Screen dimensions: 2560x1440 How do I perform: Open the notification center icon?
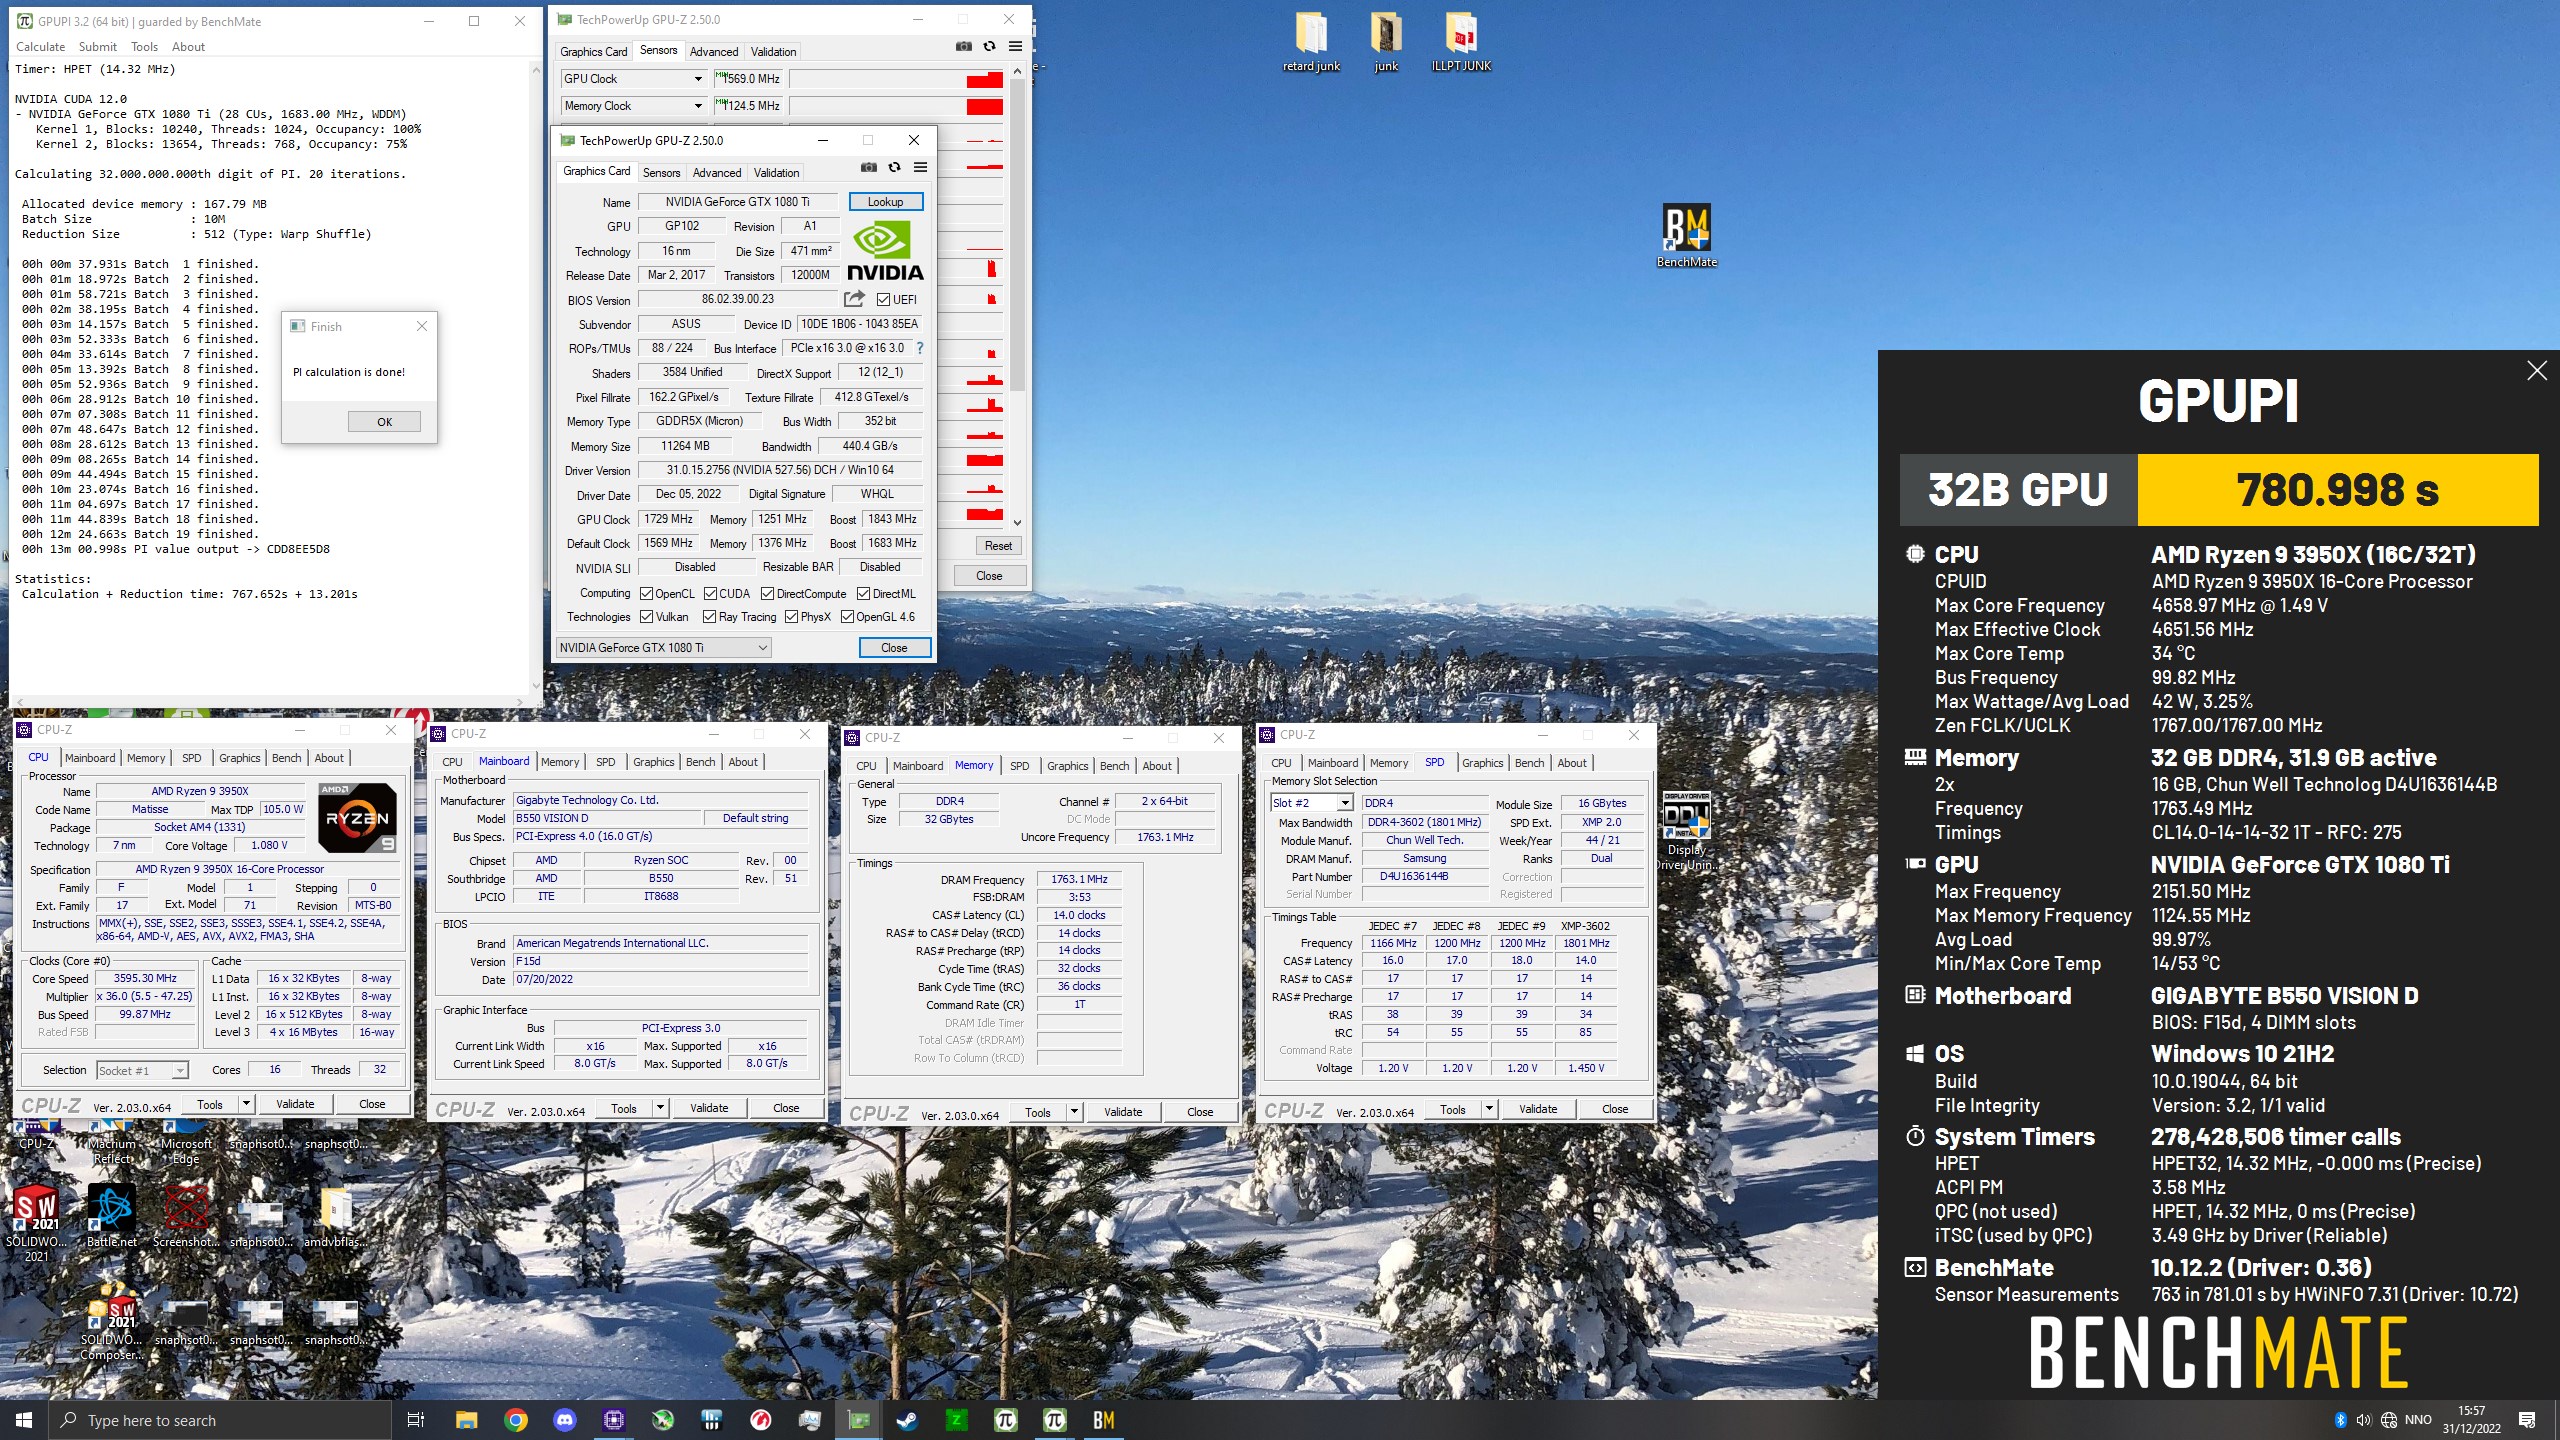pyautogui.click(x=2527, y=1420)
